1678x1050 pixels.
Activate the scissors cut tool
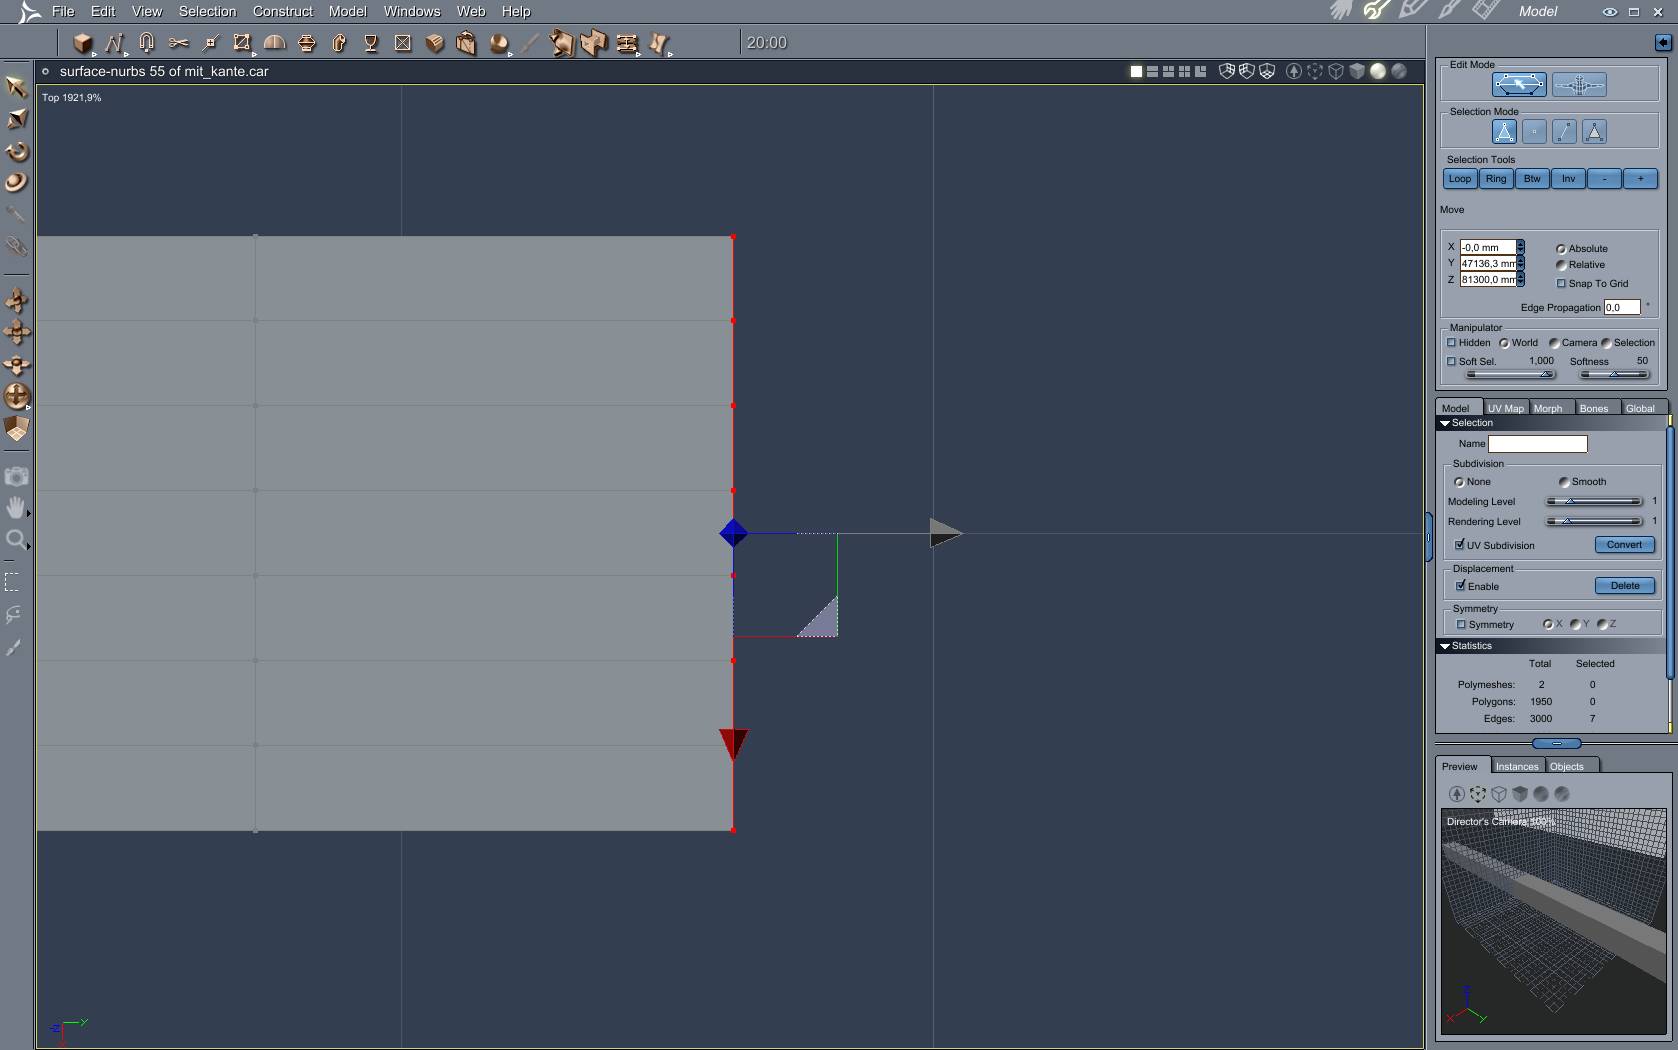tap(178, 42)
